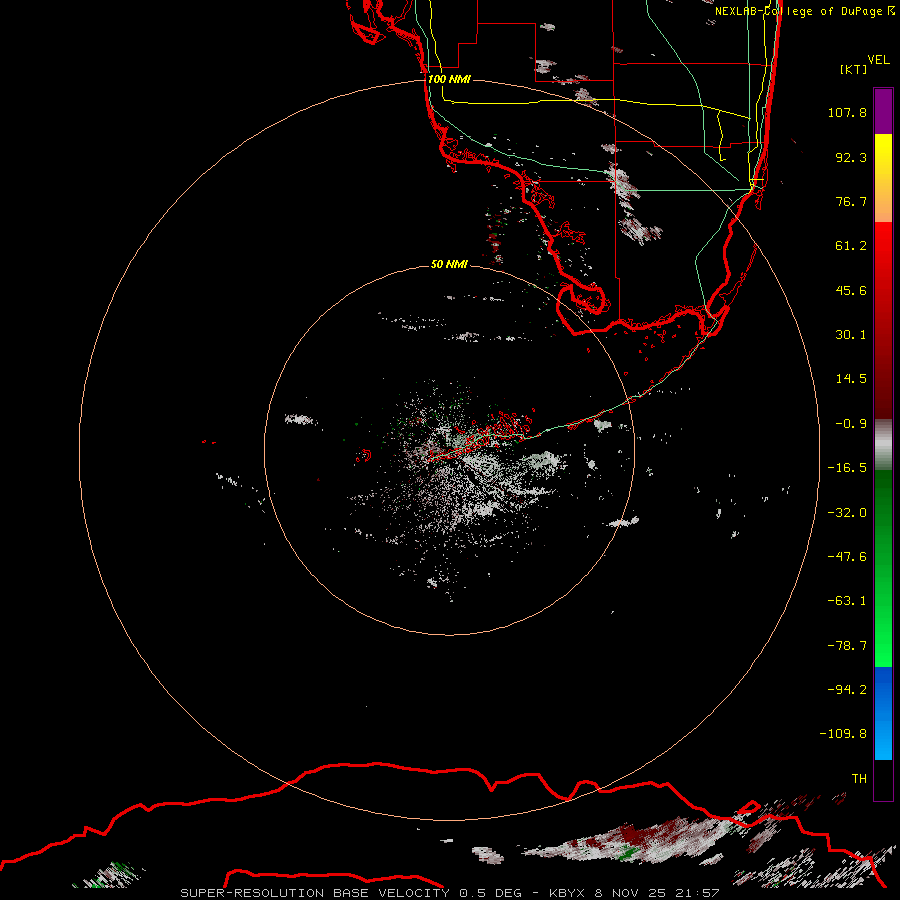The height and width of the screenshot is (900, 900).
Task: Click the -47.6 velocity scale value
Action: click(847, 557)
